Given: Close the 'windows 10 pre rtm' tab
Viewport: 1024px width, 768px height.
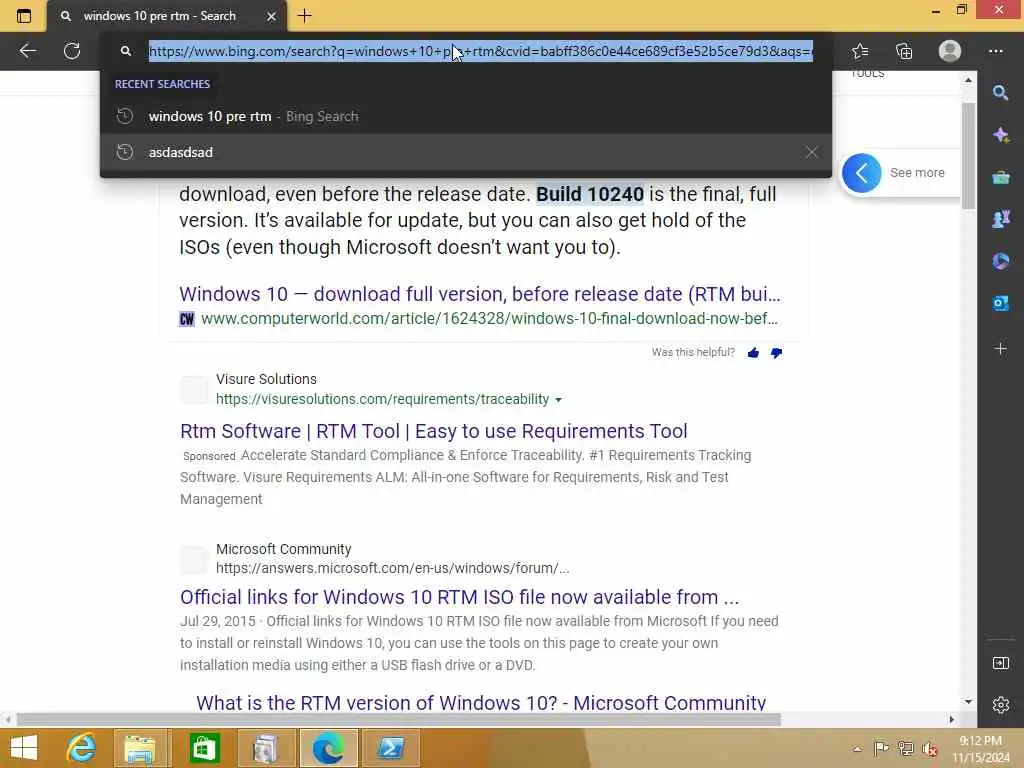Looking at the screenshot, I should click(272, 16).
